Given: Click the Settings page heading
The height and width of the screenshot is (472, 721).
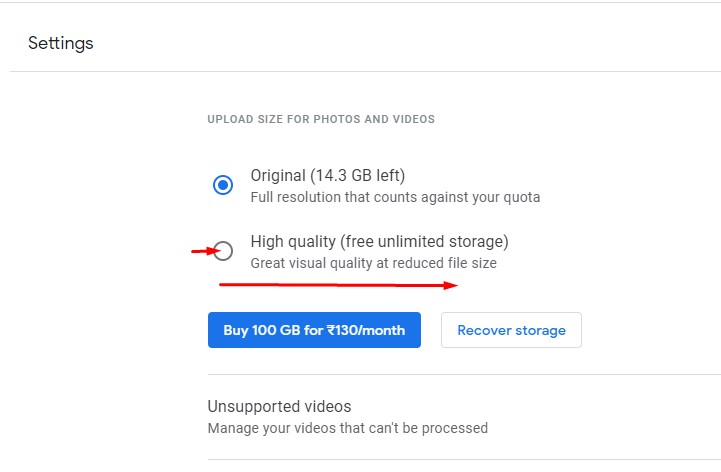Looking at the screenshot, I should click(61, 43).
